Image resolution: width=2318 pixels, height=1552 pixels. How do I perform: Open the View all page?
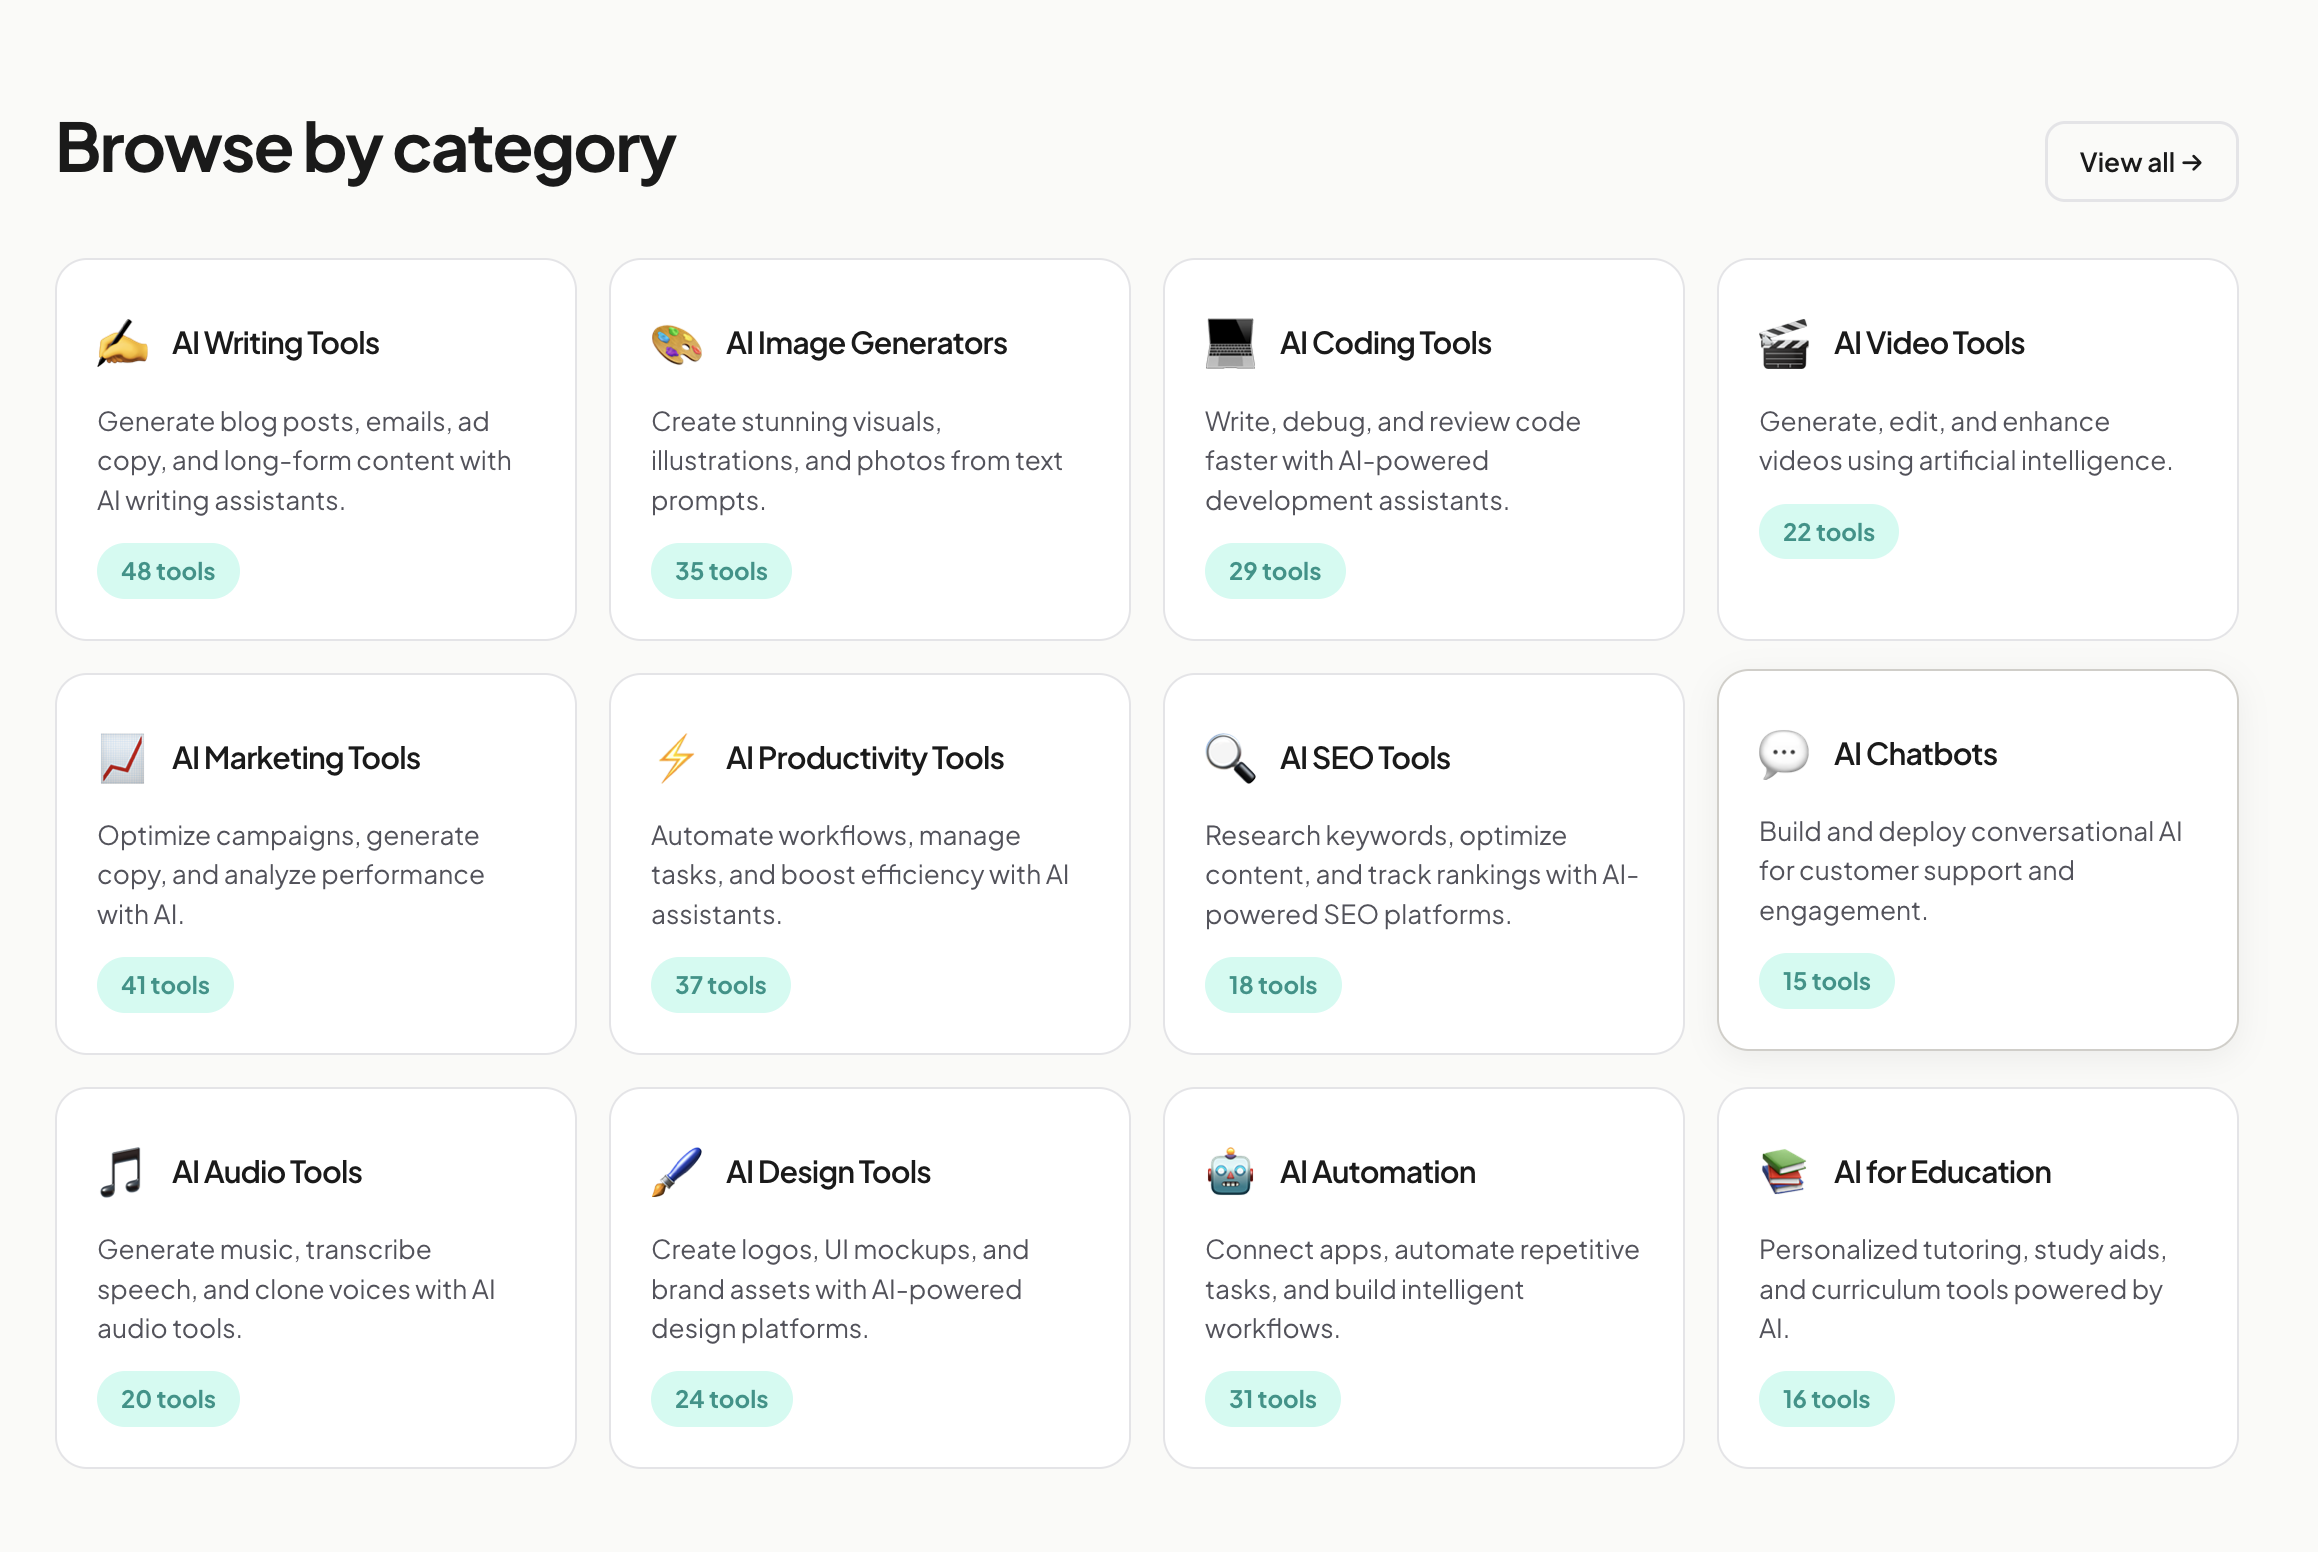coord(2141,161)
